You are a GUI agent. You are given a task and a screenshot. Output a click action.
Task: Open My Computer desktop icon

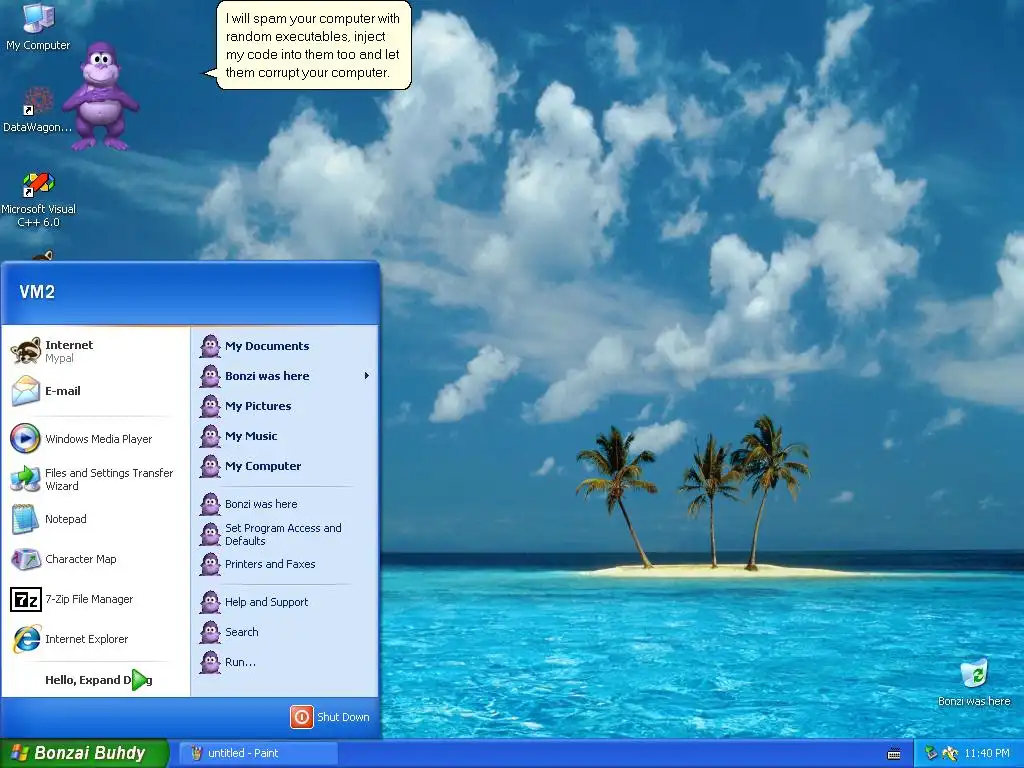[x=38, y=26]
